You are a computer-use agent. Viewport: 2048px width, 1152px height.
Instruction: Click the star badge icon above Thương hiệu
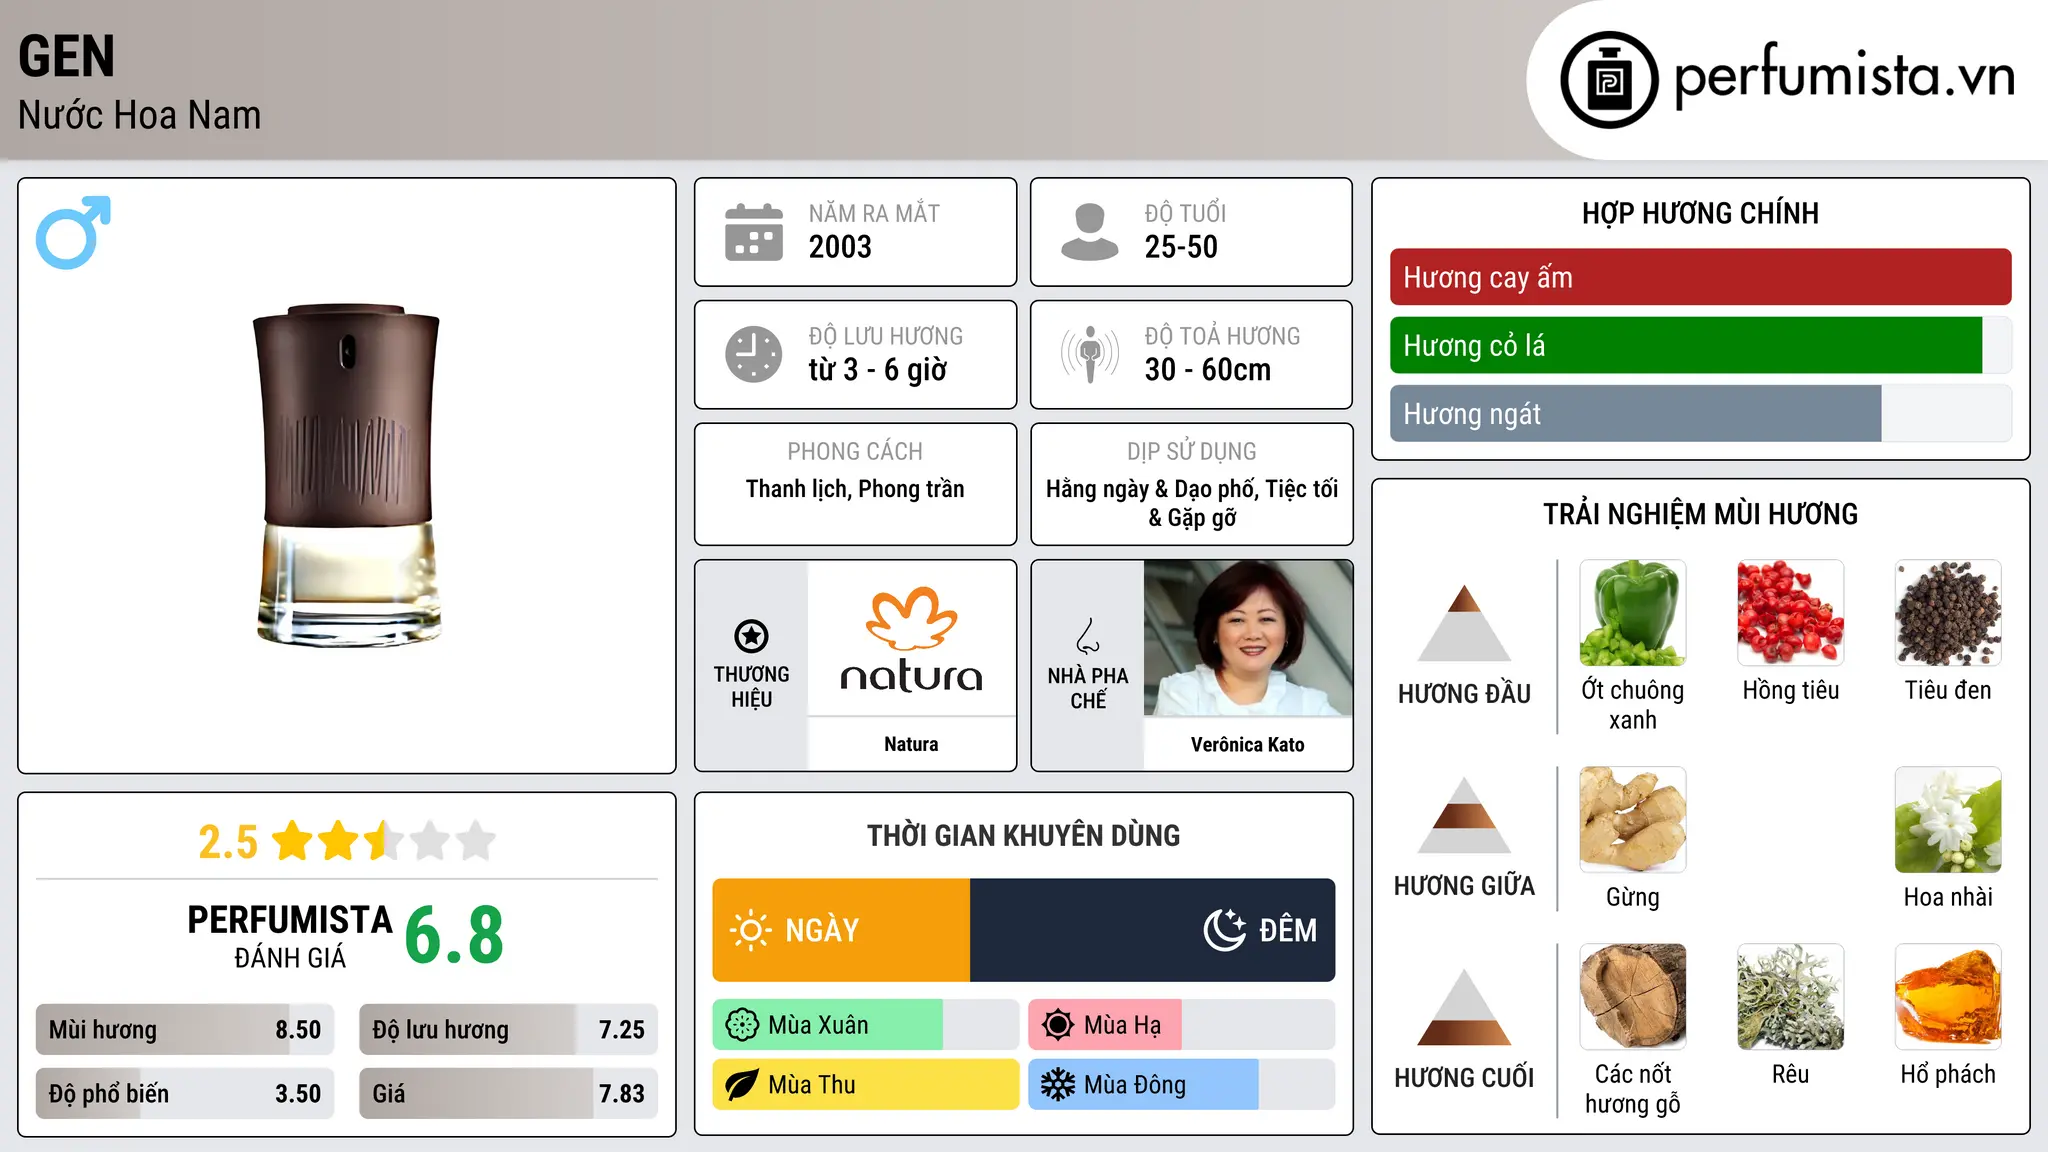[x=751, y=636]
